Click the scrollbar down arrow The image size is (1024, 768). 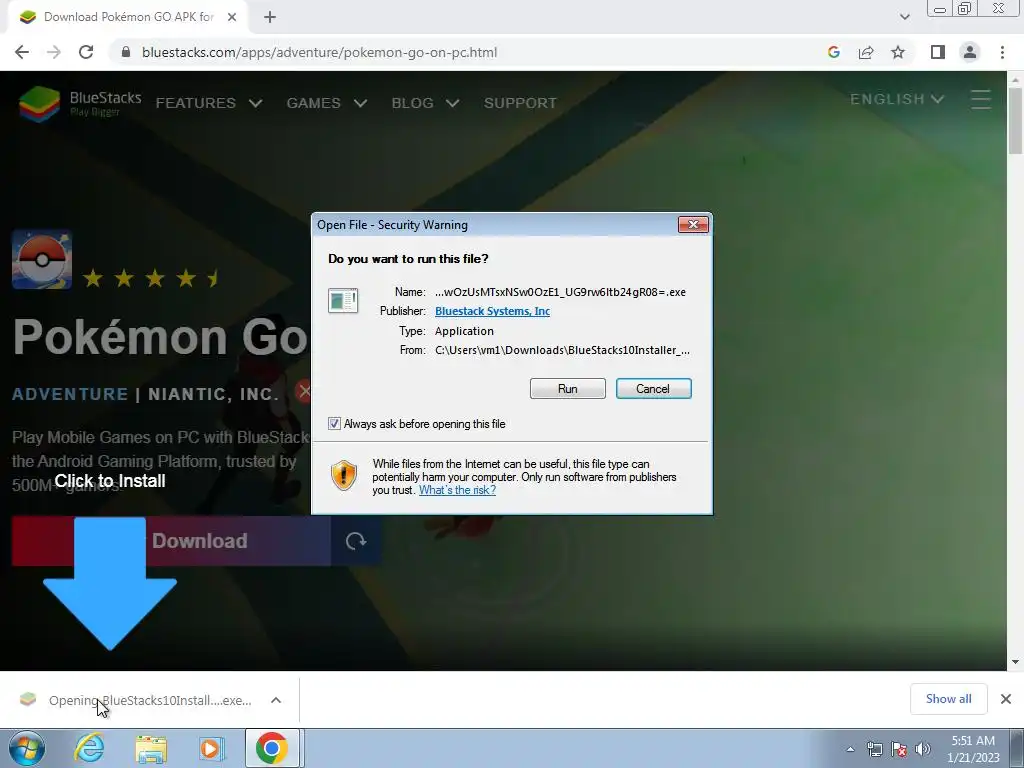(x=1015, y=662)
